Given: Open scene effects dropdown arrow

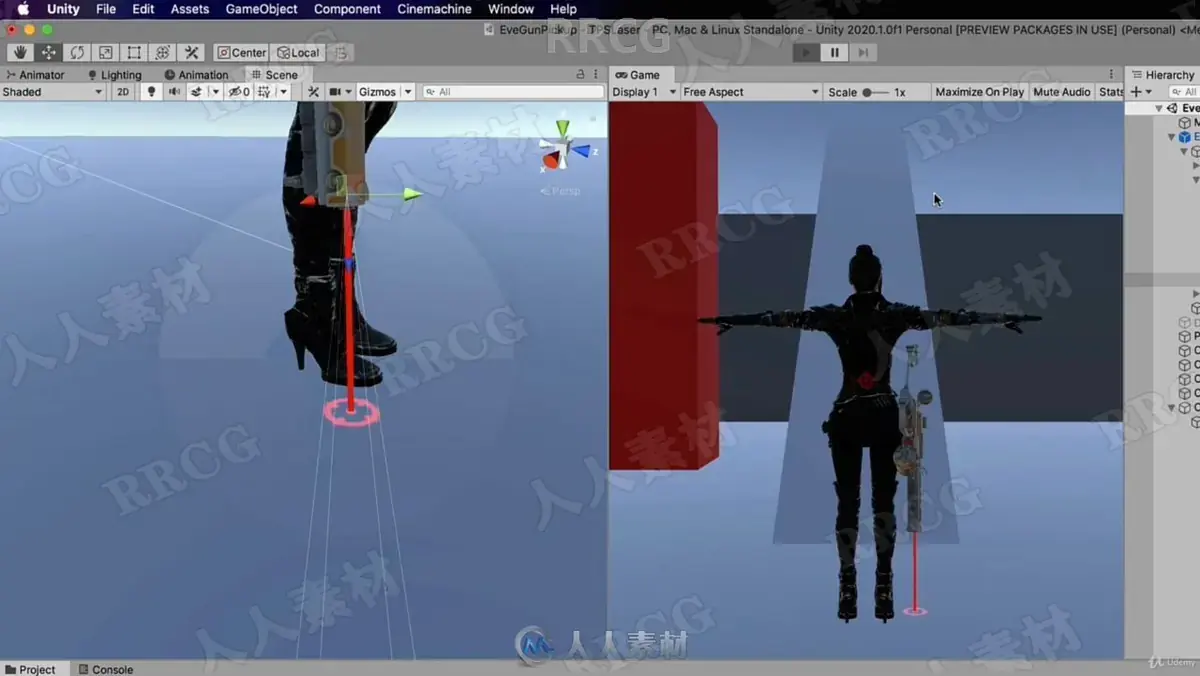Looking at the screenshot, I should coord(214,91).
